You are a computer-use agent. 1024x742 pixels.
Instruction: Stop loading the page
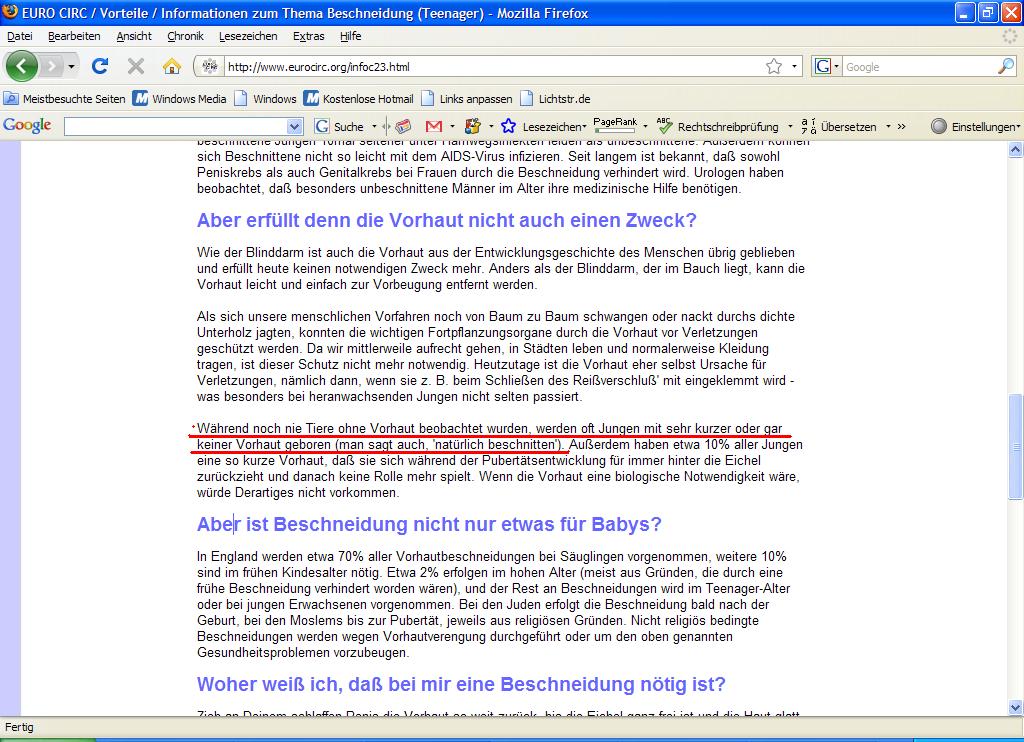coord(136,66)
